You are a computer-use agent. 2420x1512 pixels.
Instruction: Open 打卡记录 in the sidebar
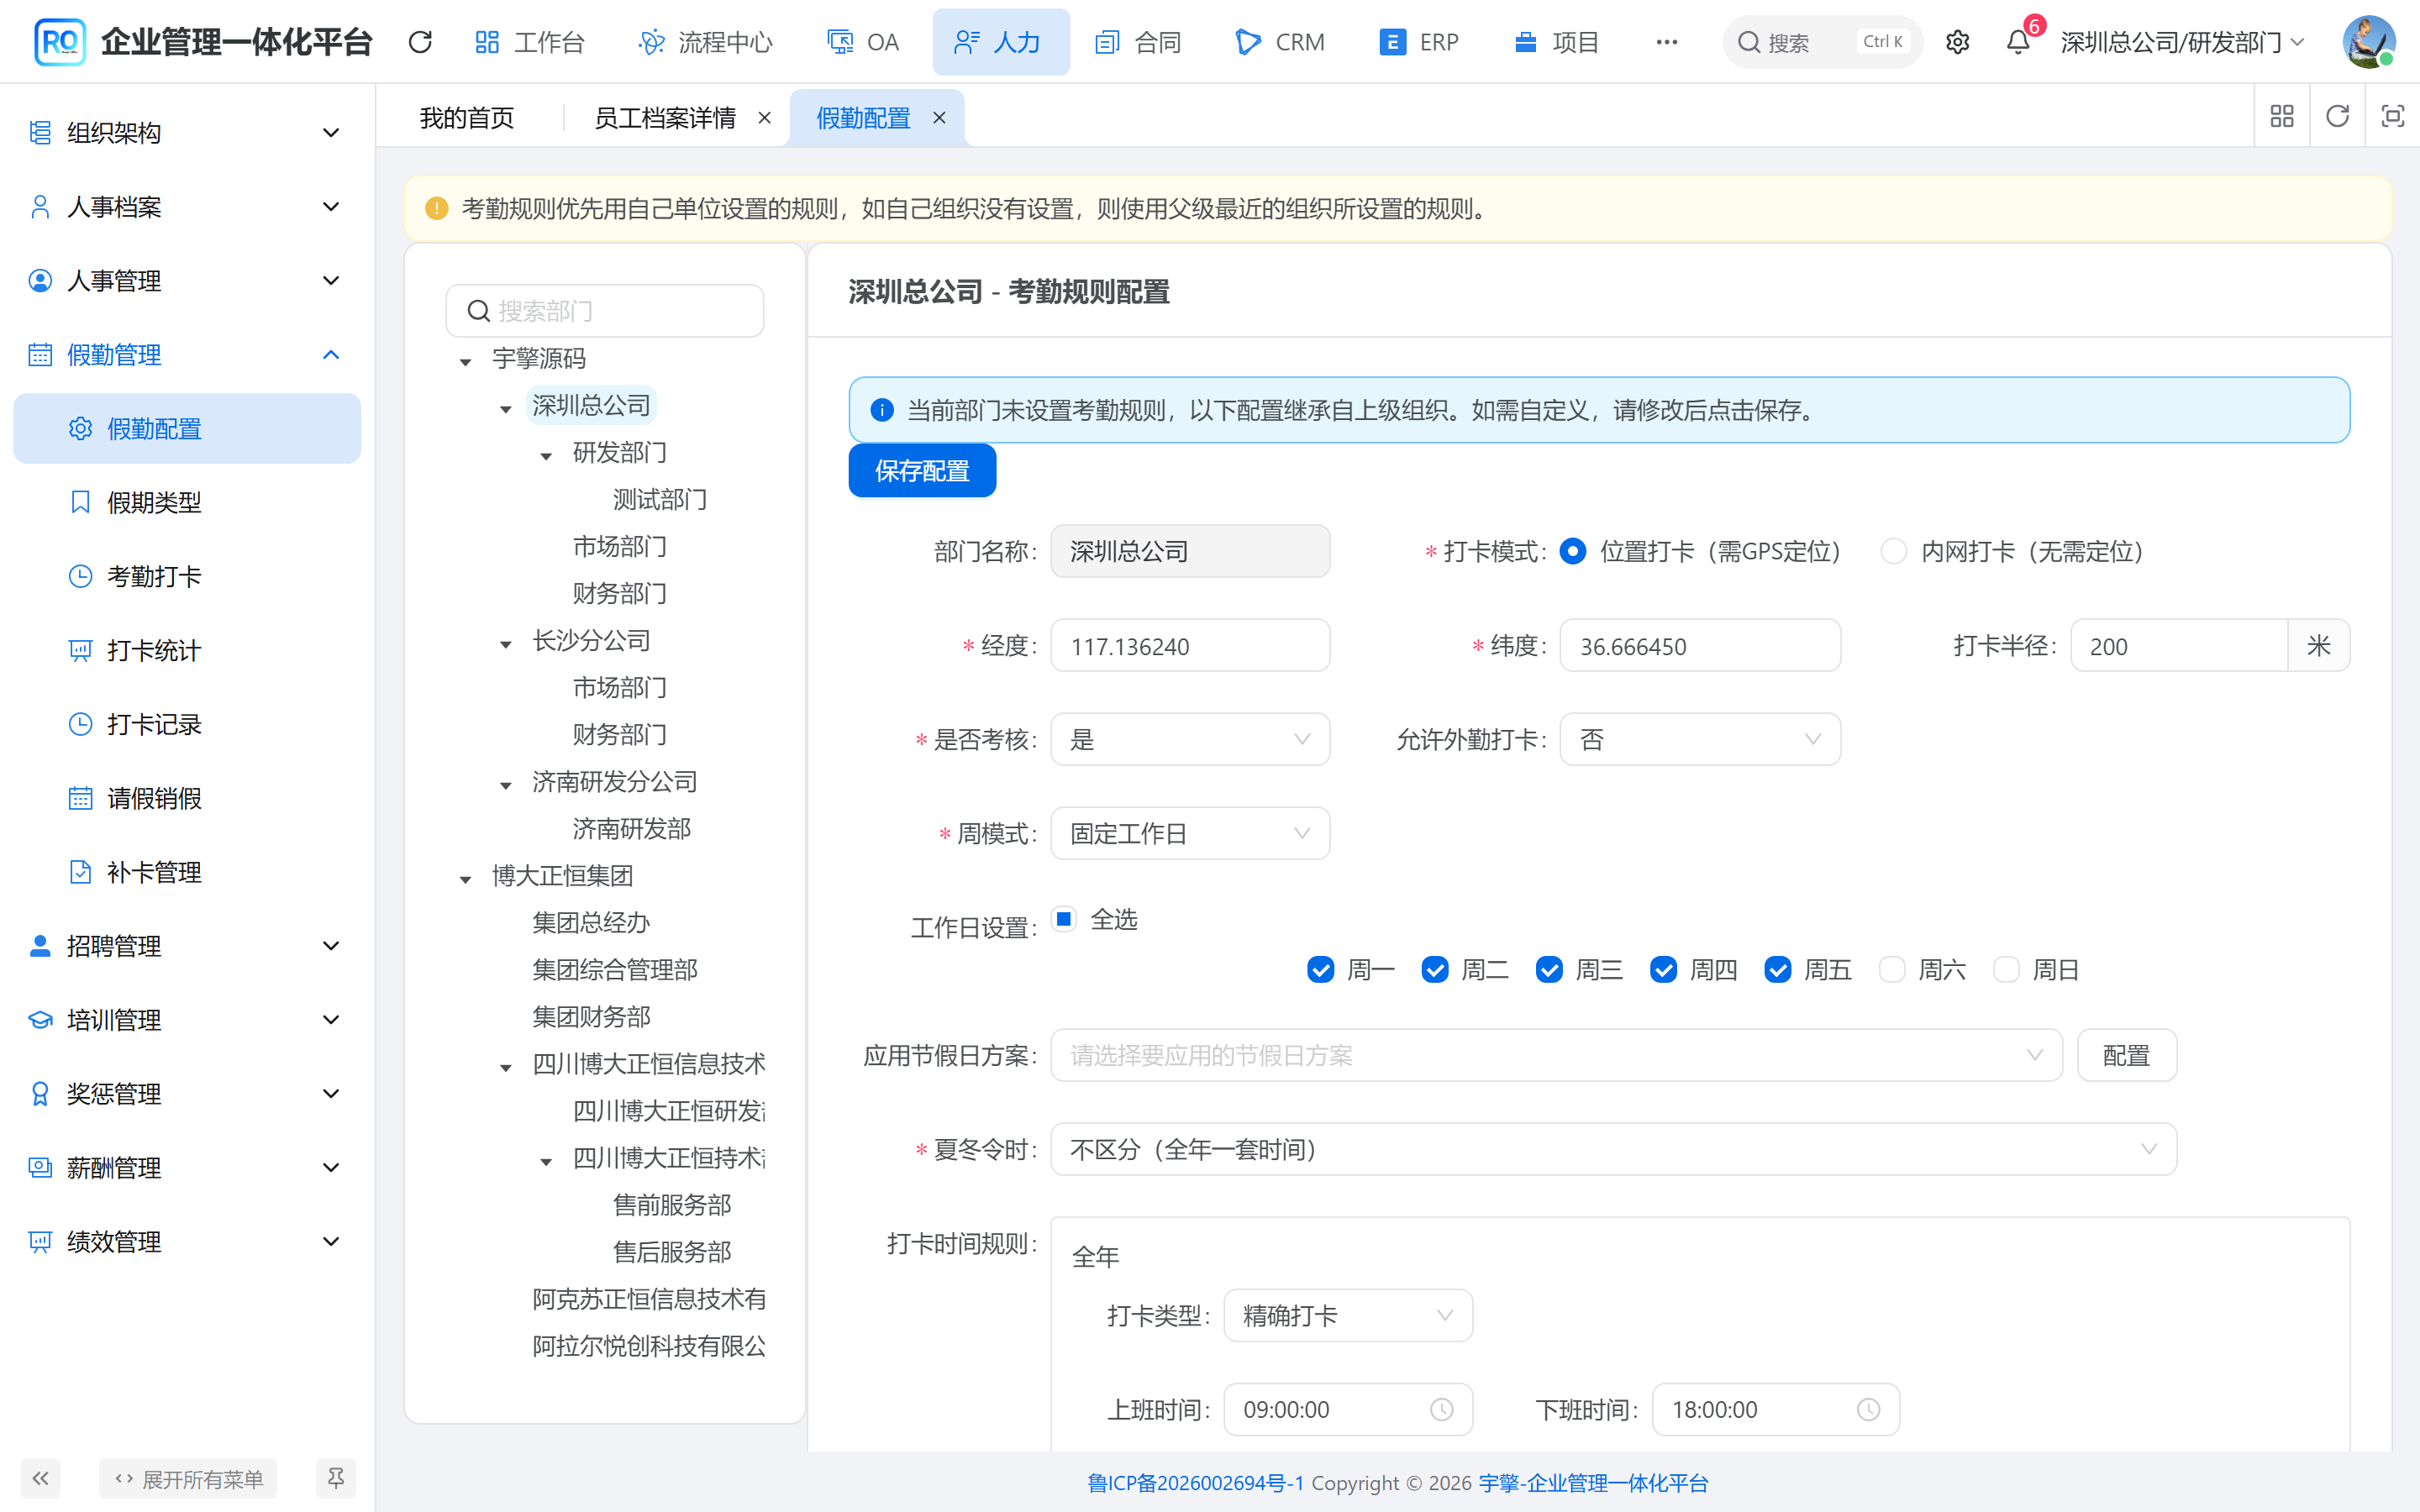(187, 724)
